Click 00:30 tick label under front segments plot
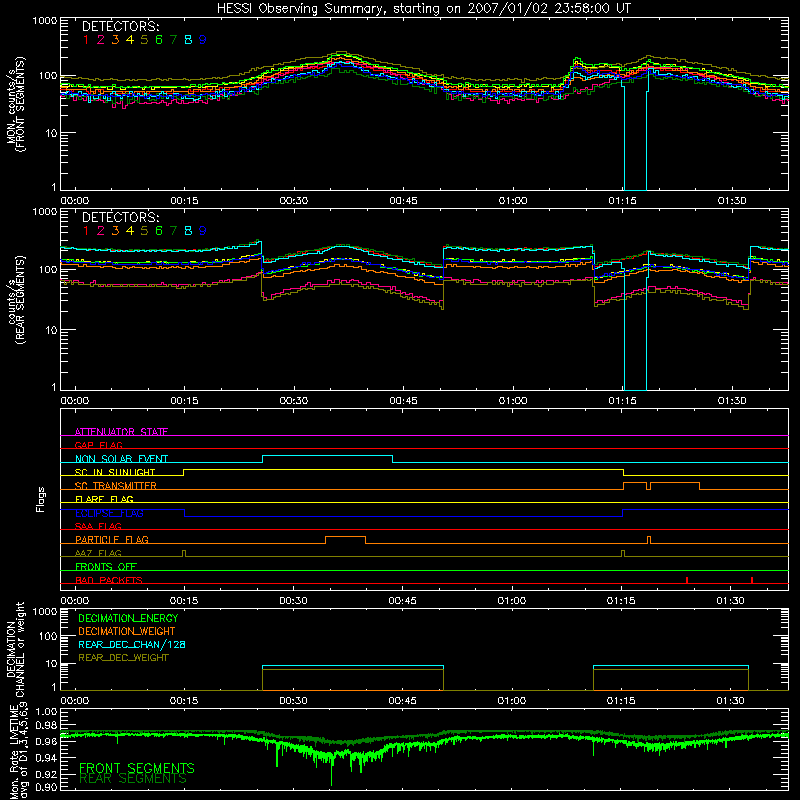This screenshot has height=800, width=800. tap(294, 201)
